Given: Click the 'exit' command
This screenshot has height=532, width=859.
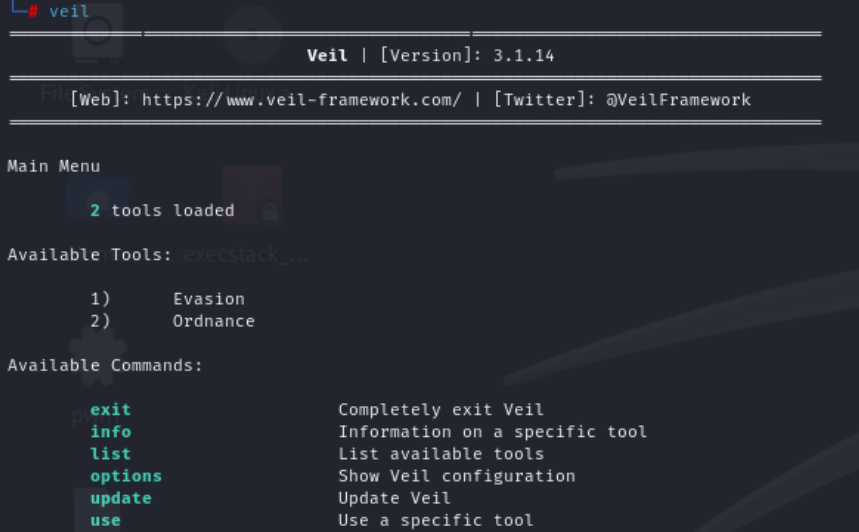Looking at the screenshot, I should (111, 409).
